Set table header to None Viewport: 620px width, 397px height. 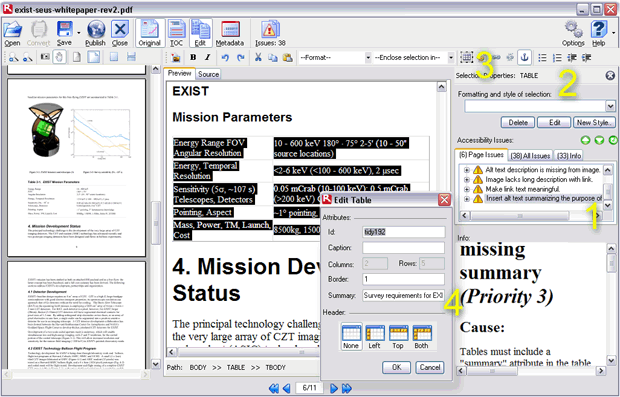coord(351,337)
